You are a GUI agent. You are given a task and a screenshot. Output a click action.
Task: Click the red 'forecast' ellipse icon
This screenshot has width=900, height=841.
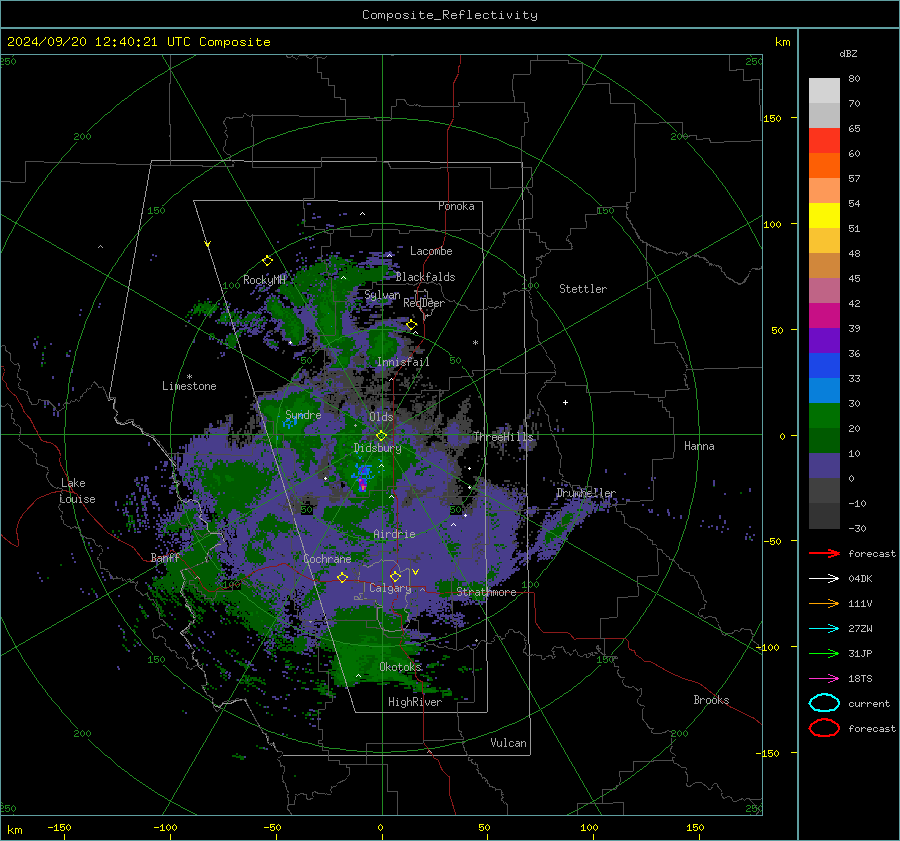(x=824, y=728)
